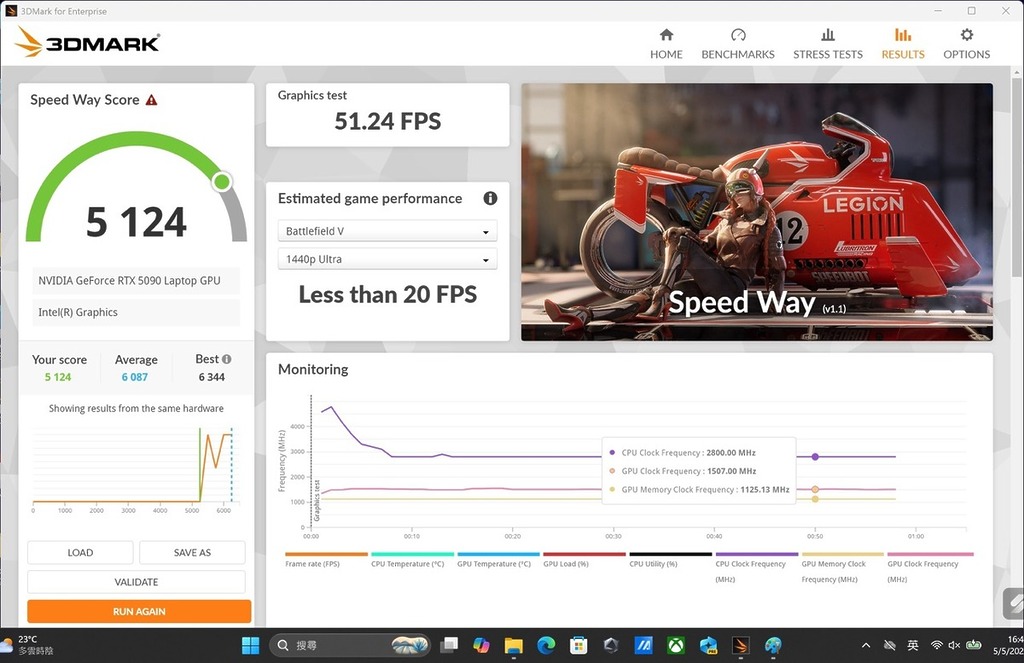
Task: Click the orange GPU clock point on chart
Action: click(815, 489)
